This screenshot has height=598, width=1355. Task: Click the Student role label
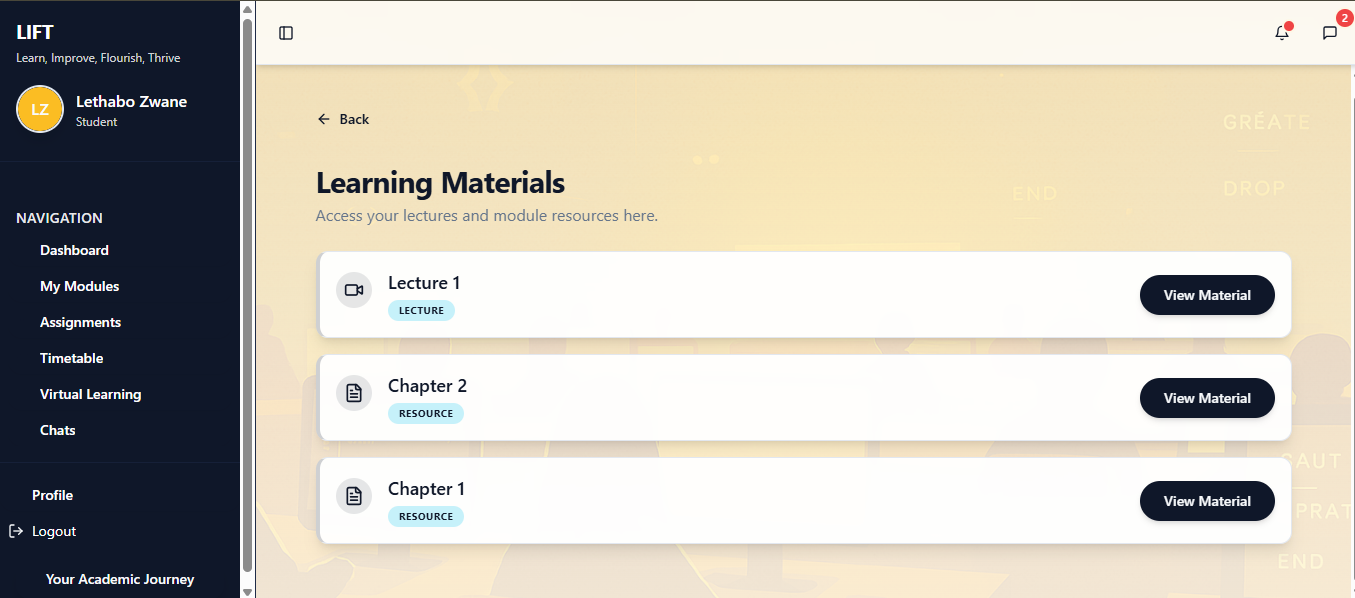click(96, 122)
